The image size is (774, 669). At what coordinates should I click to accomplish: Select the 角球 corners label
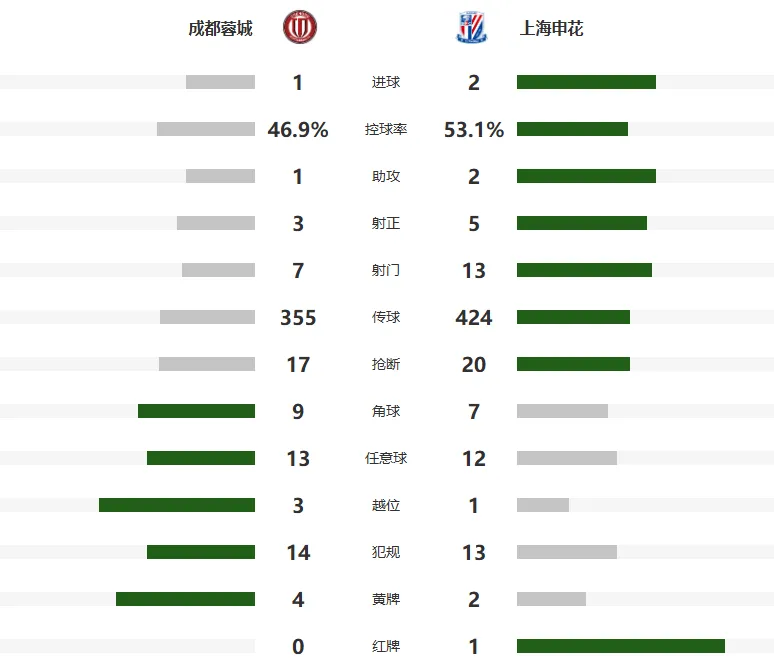386,411
